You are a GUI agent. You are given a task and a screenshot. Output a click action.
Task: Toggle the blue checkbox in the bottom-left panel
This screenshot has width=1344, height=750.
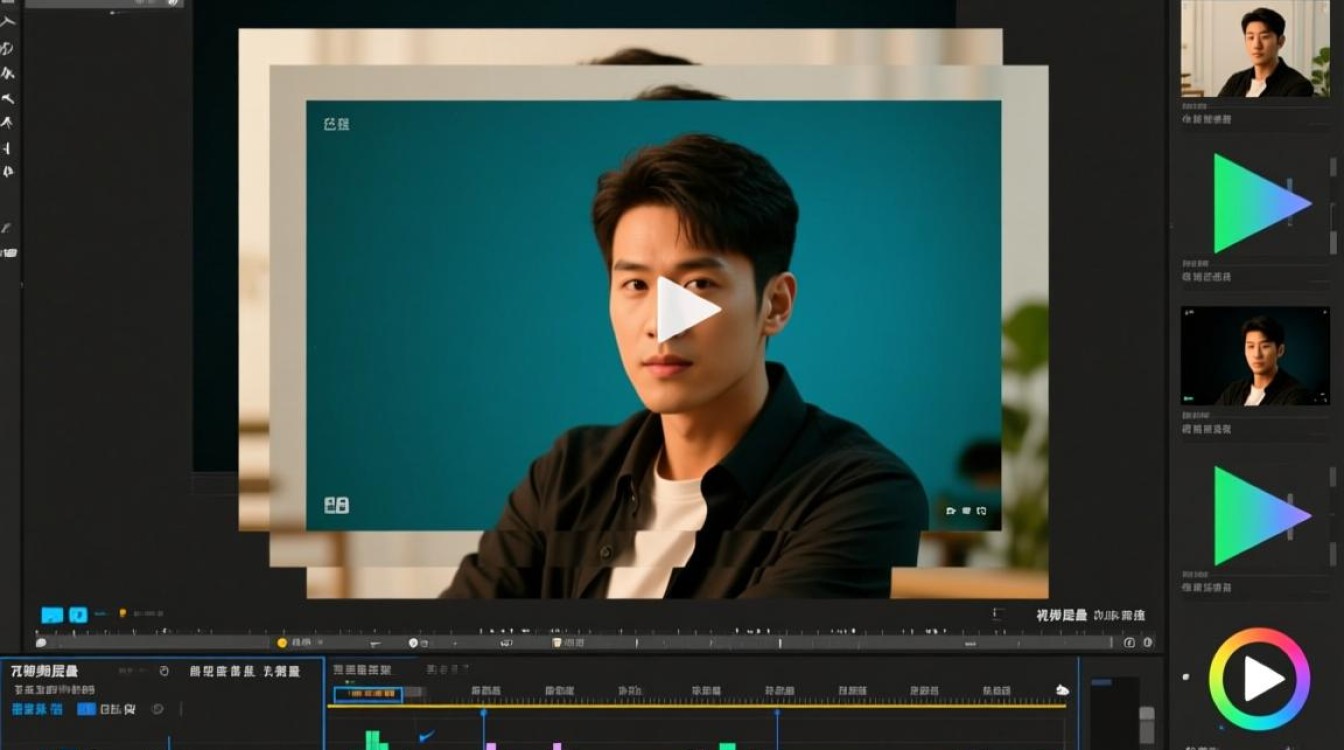tap(86, 709)
